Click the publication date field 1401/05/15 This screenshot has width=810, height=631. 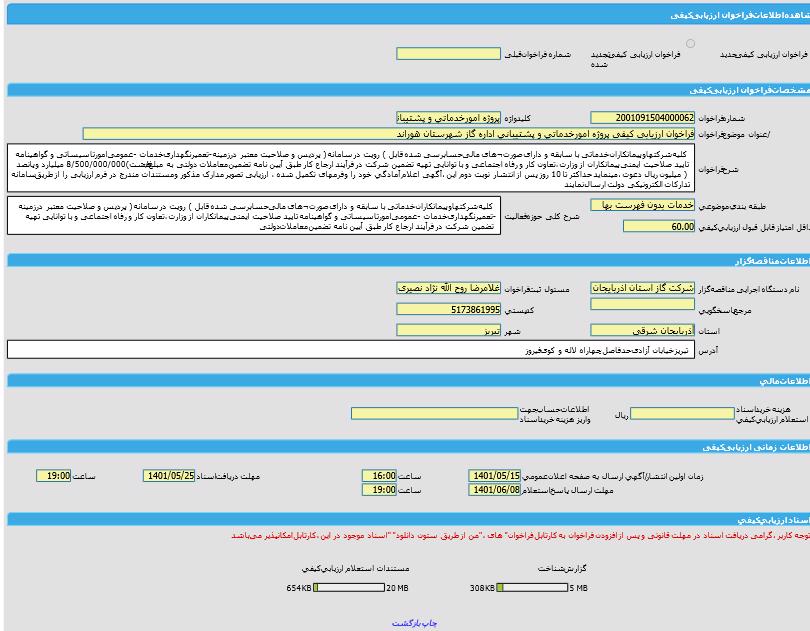(x=494, y=476)
